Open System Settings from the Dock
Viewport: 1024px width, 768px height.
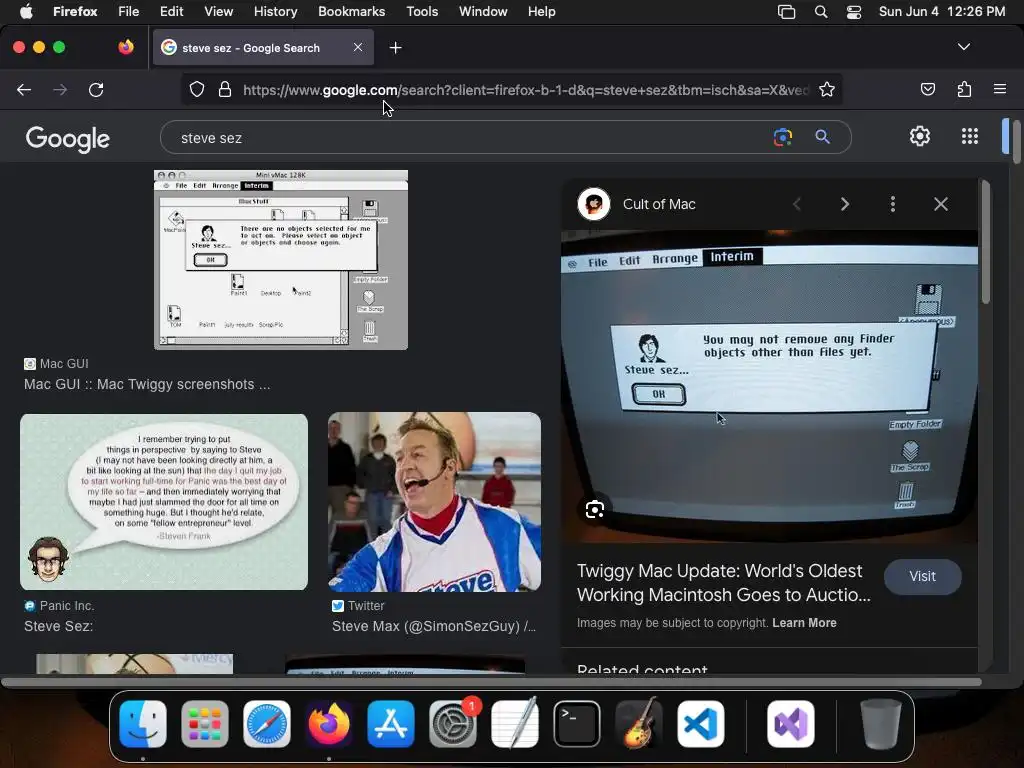453,724
